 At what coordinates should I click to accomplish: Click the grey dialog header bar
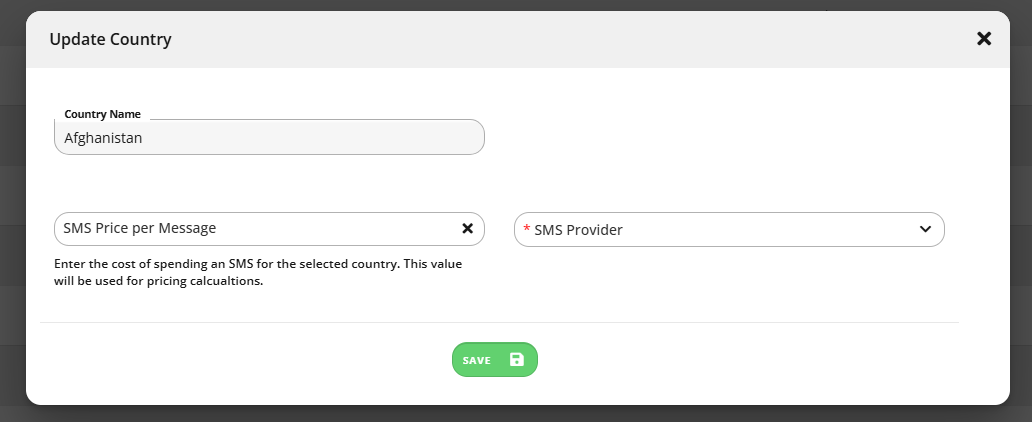tap(517, 40)
